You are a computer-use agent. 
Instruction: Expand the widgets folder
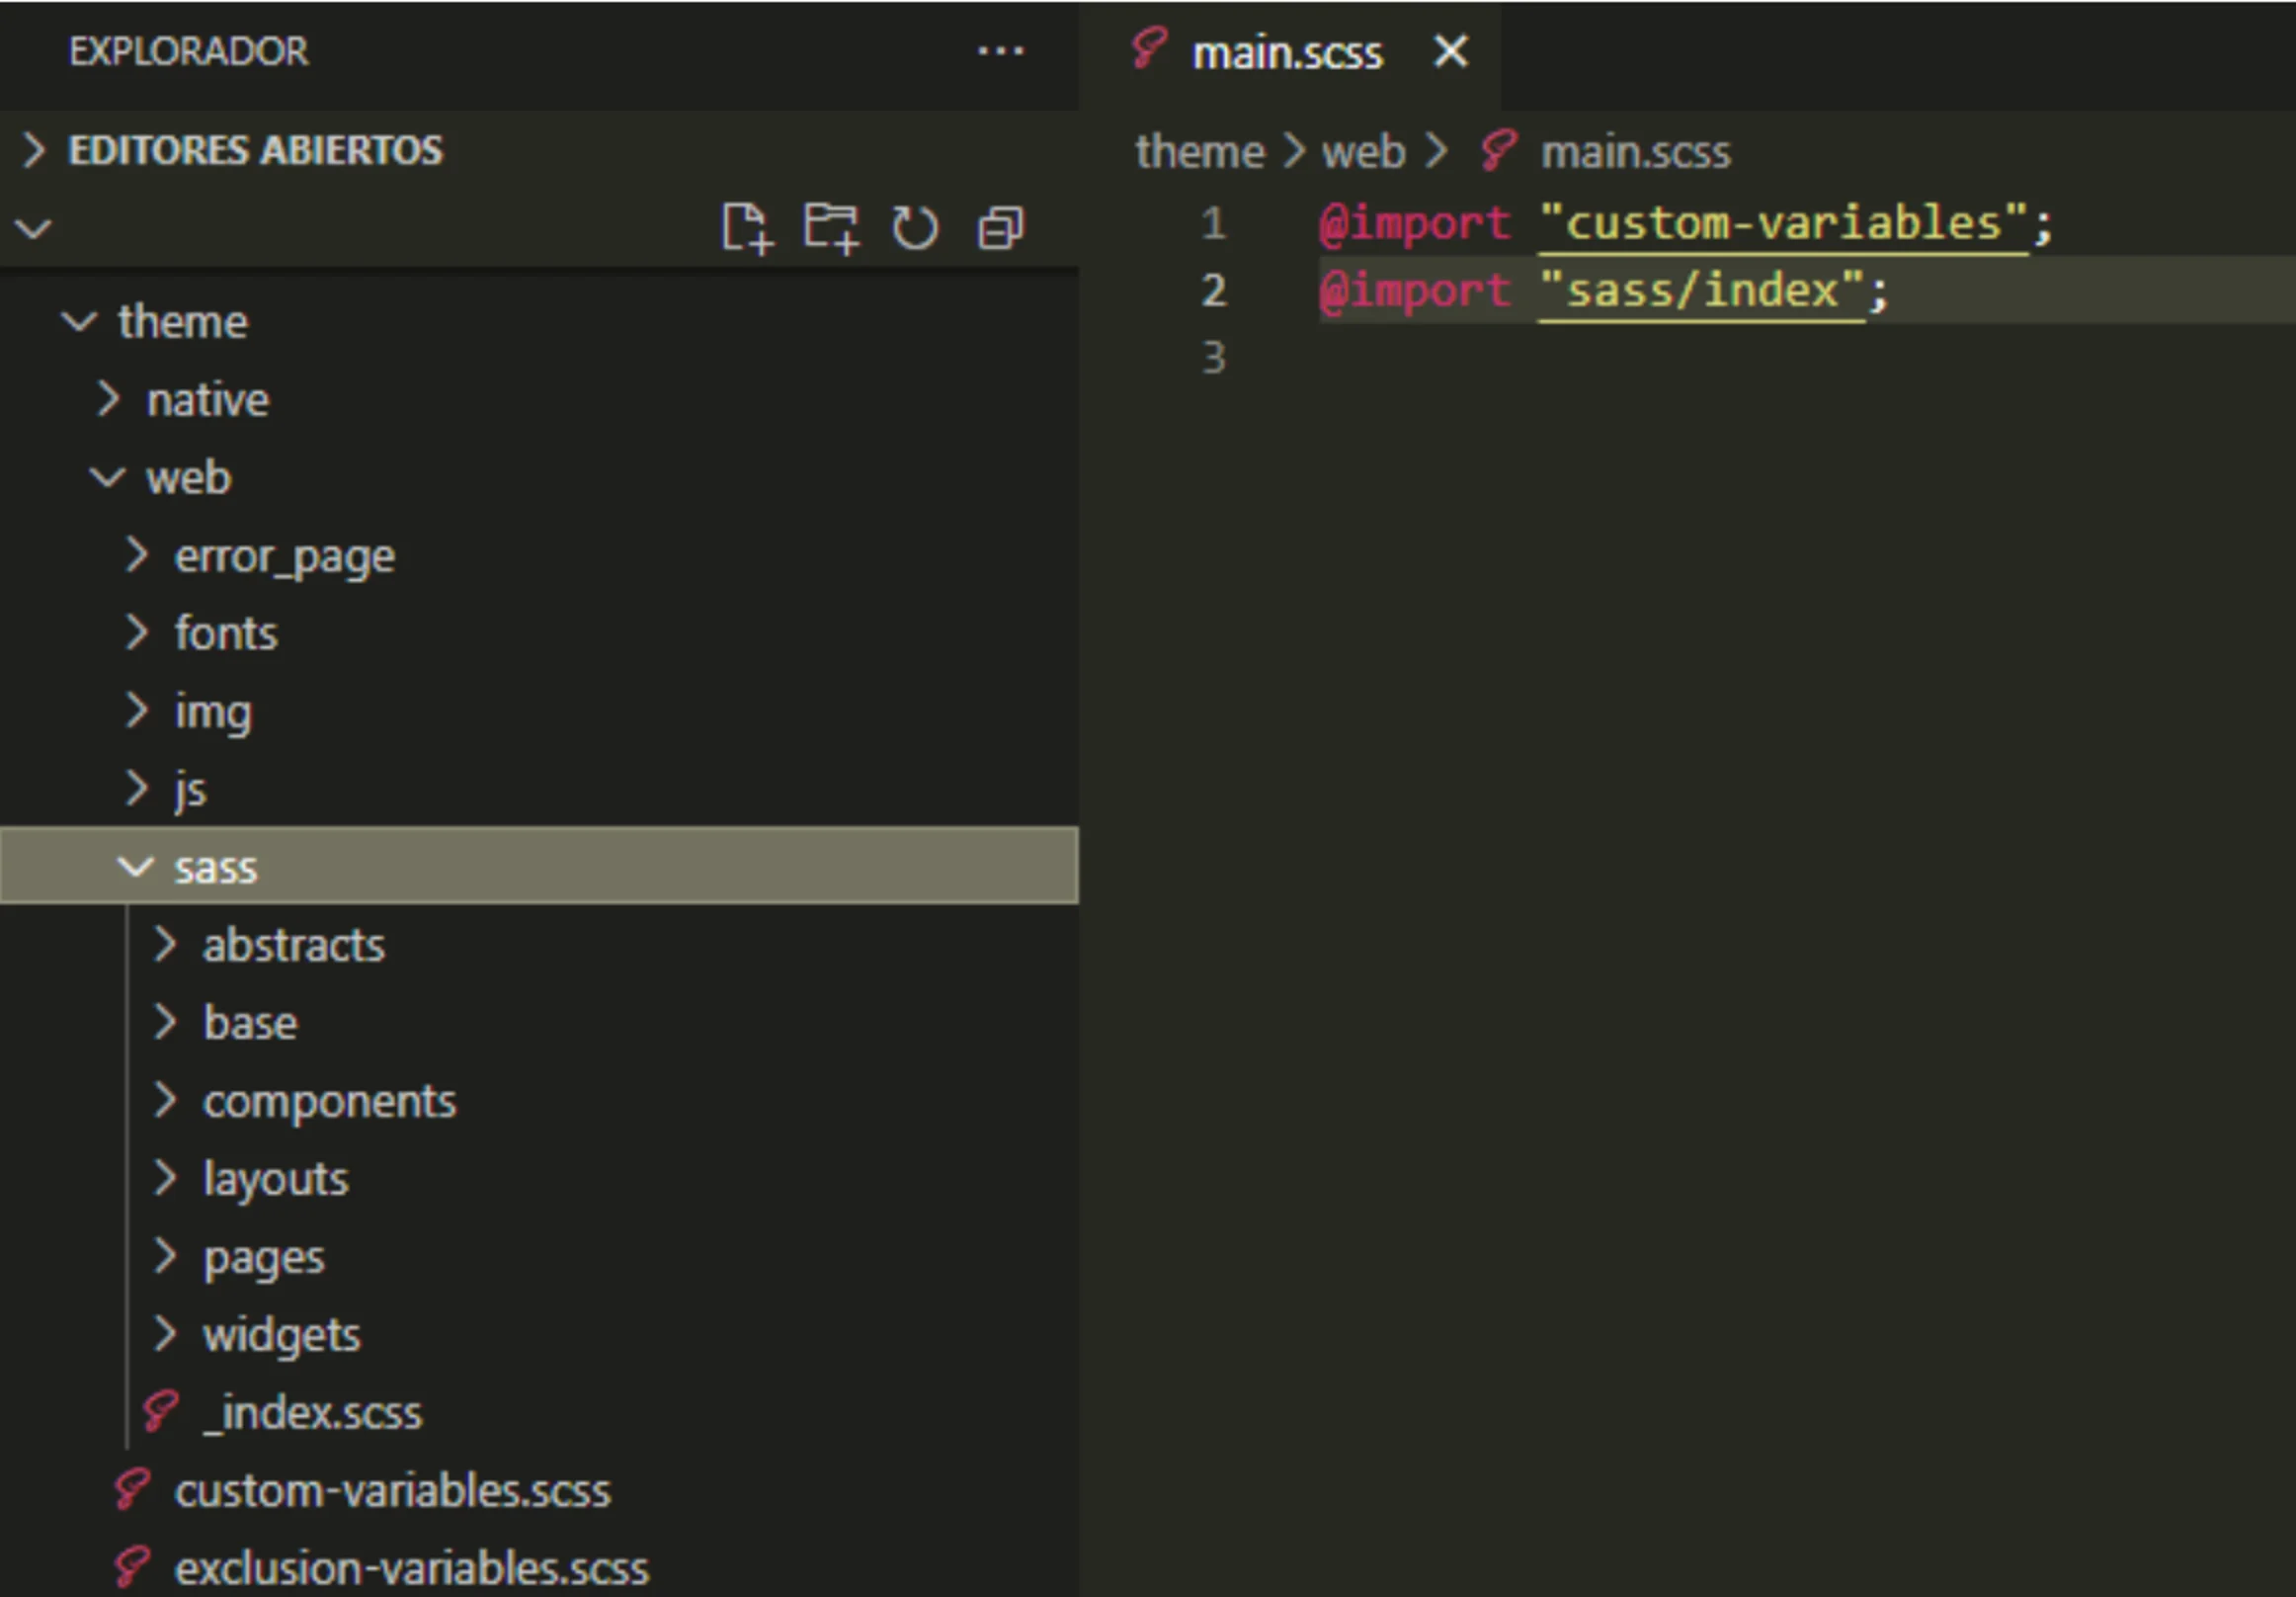tap(281, 1335)
